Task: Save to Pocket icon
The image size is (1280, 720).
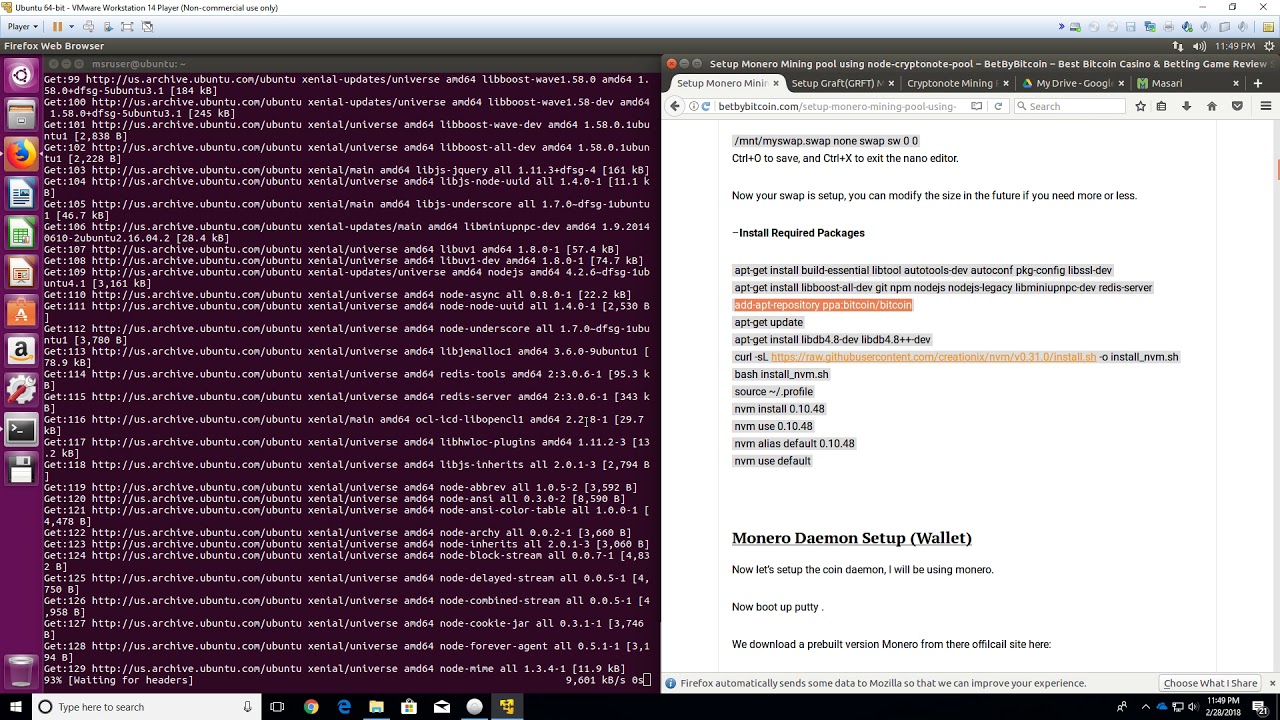Action: (1237, 106)
